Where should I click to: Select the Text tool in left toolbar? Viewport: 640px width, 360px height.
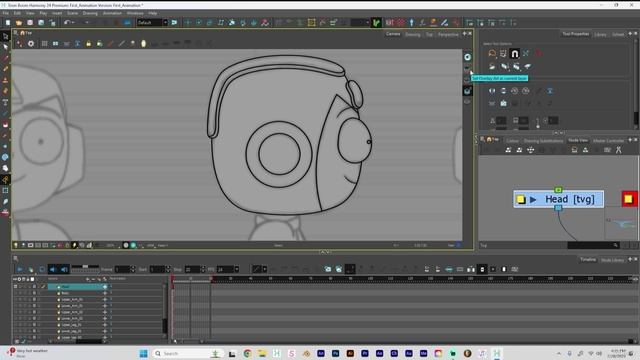point(5,102)
